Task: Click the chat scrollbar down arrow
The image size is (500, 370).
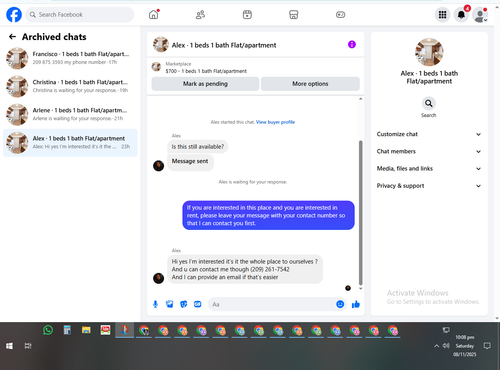Action: [360, 288]
